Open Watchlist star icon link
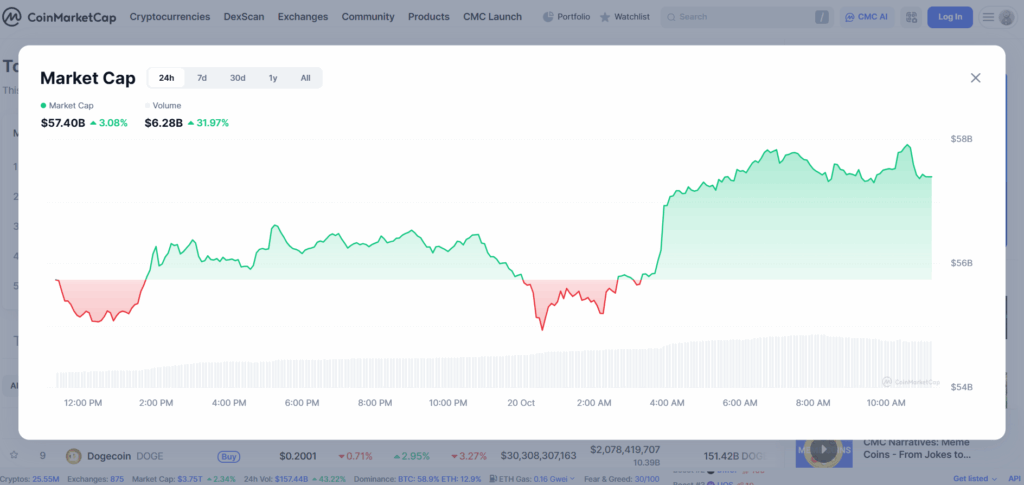Screen dimensions: 1024x485 (x=624, y=17)
